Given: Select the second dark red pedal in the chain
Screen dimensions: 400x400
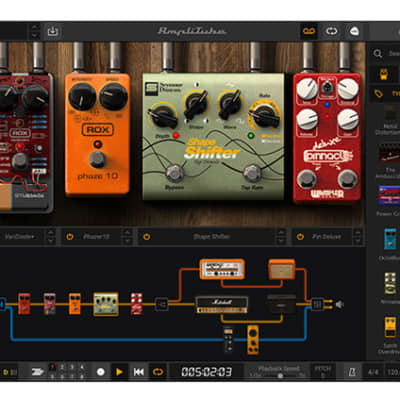Looking at the screenshot, I should coord(50,303).
